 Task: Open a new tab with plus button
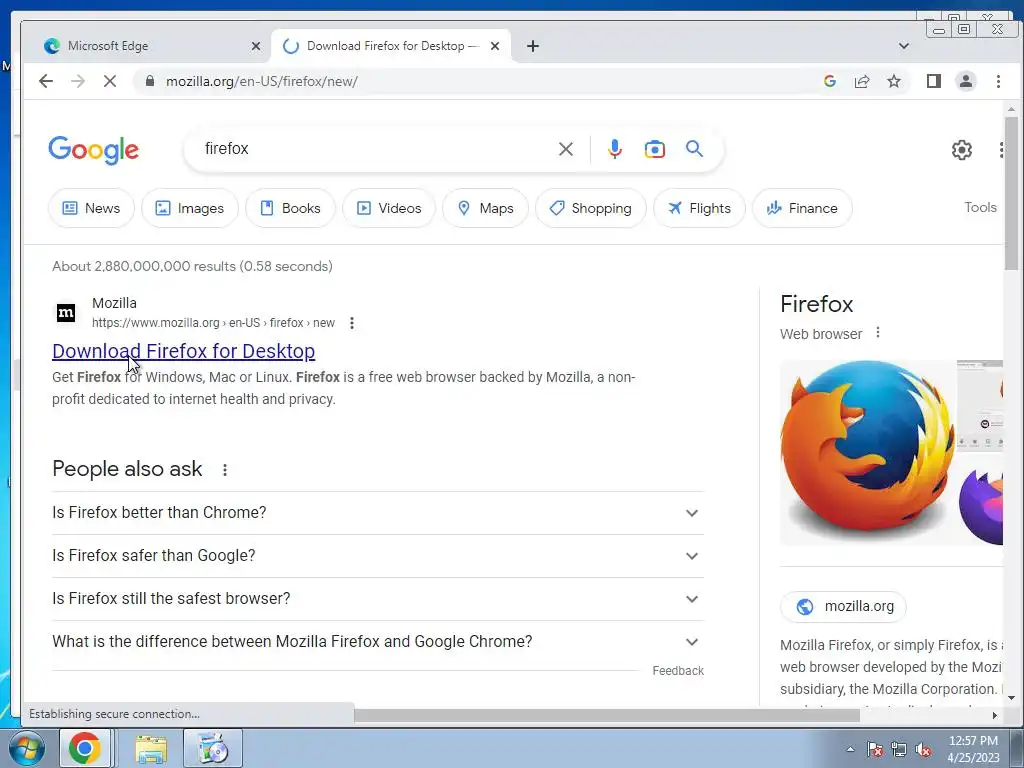click(x=533, y=46)
